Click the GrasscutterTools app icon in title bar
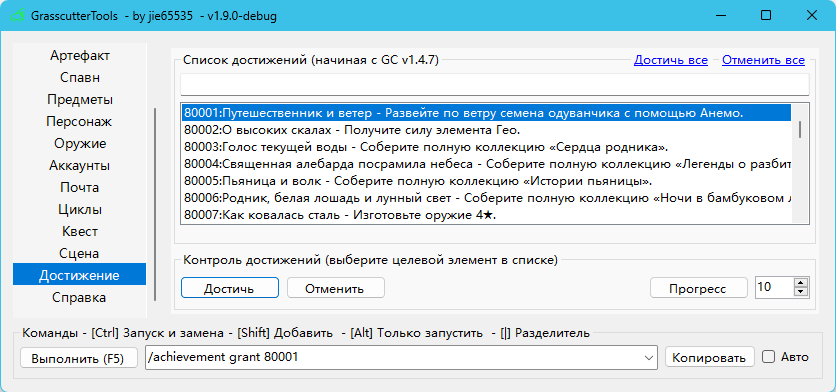The height and width of the screenshot is (392, 836). coord(18,15)
